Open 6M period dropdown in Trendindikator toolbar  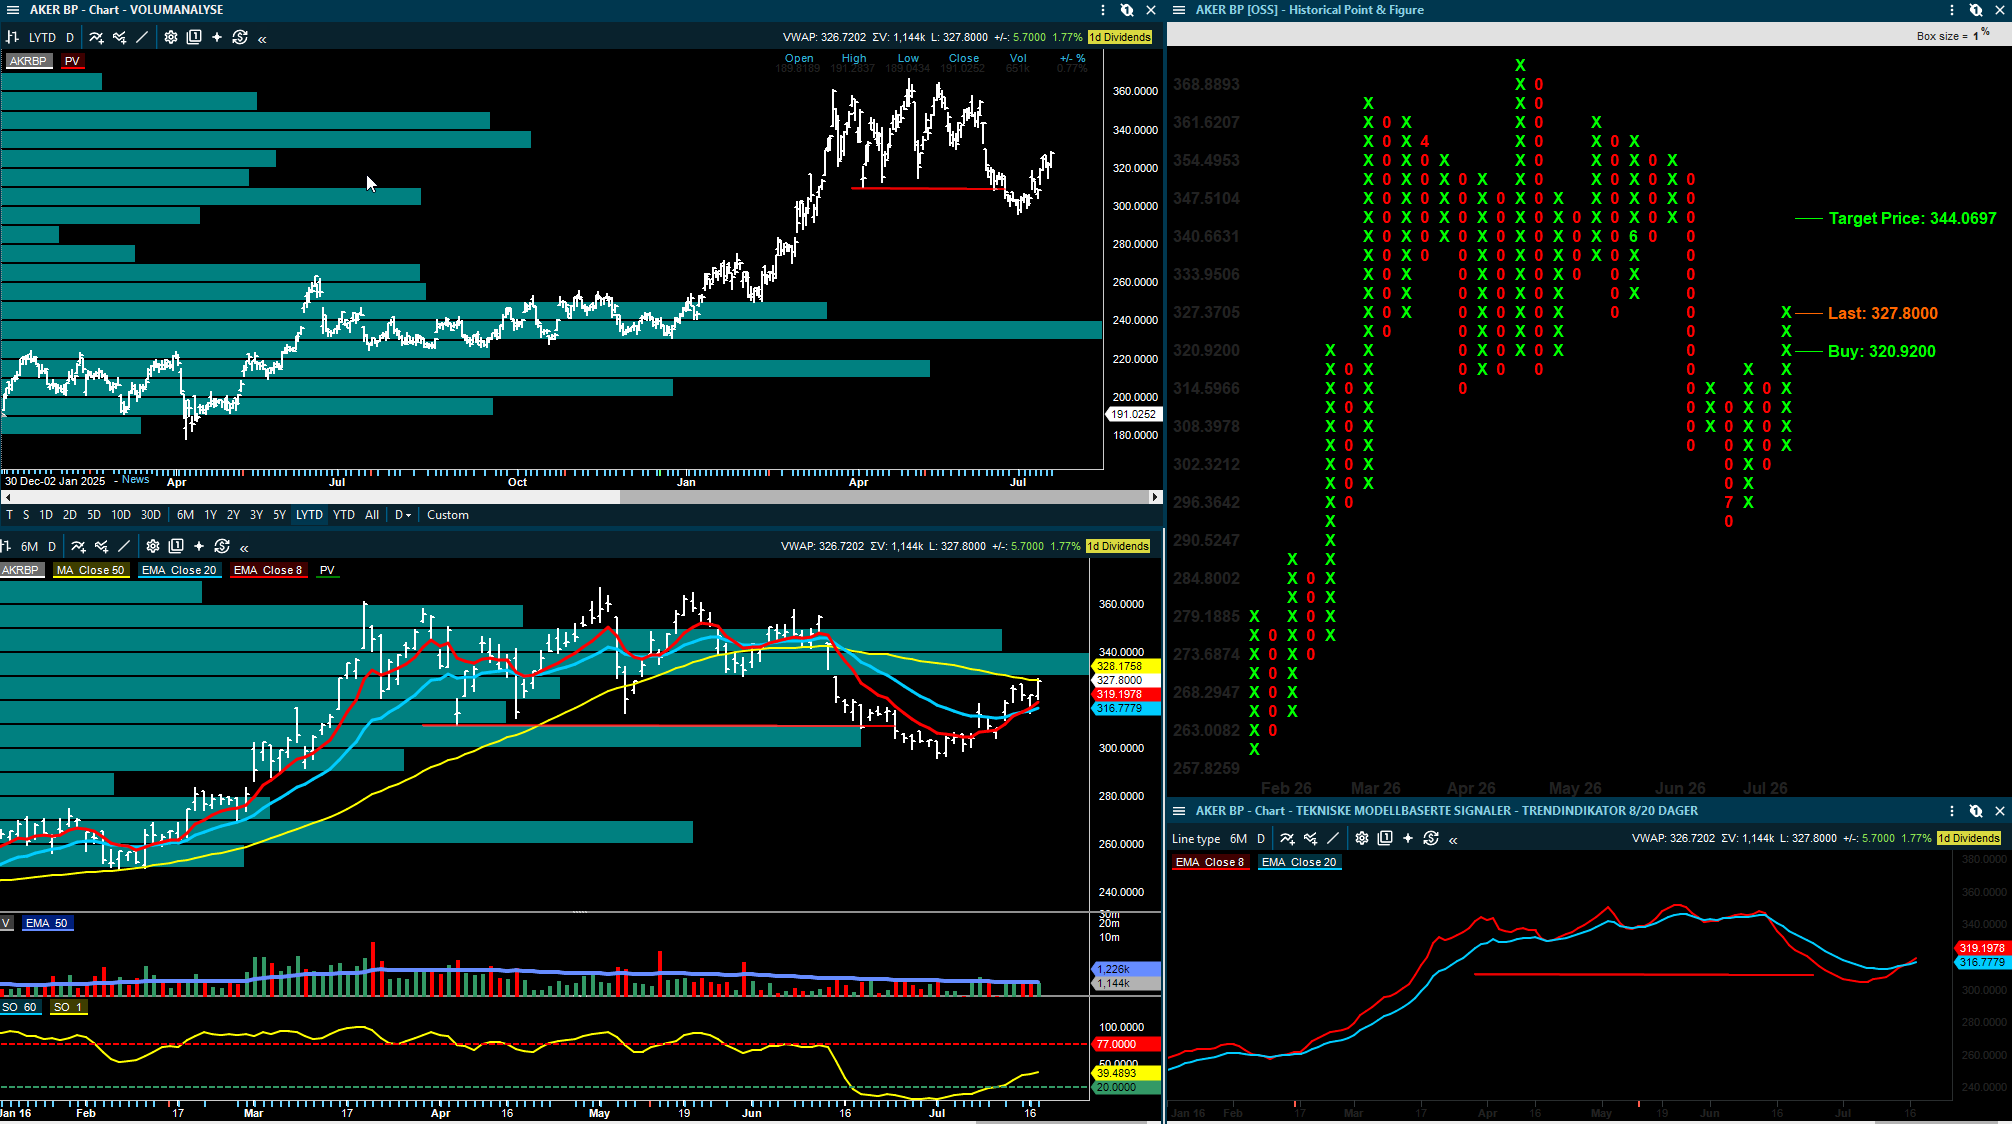coord(1238,838)
